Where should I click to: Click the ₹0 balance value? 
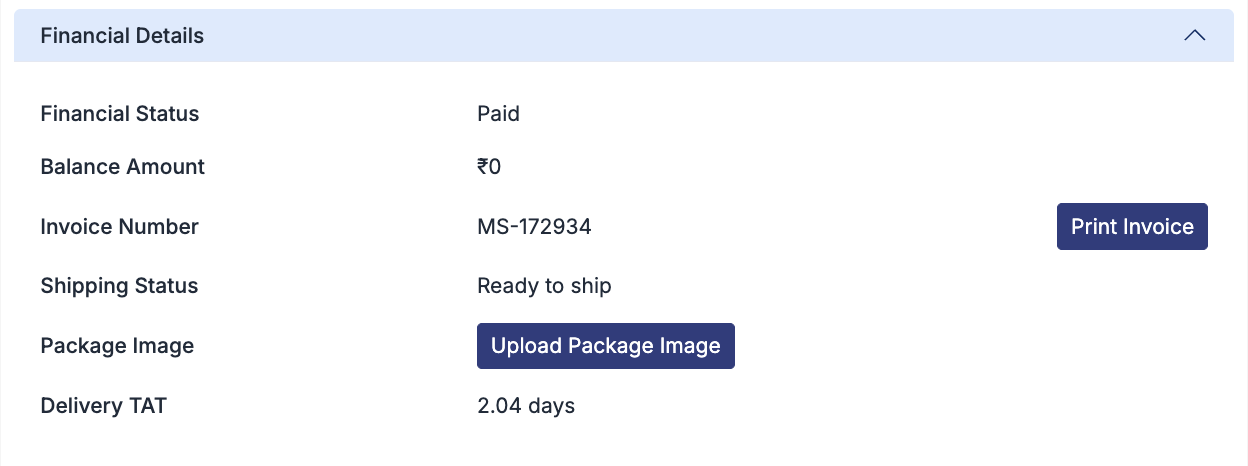[489, 167]
